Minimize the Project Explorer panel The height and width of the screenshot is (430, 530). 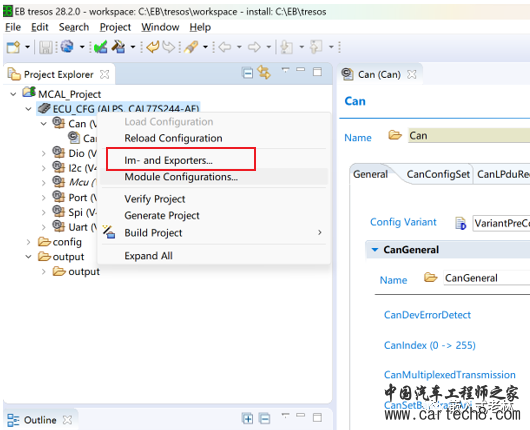(x=300, y=70)
